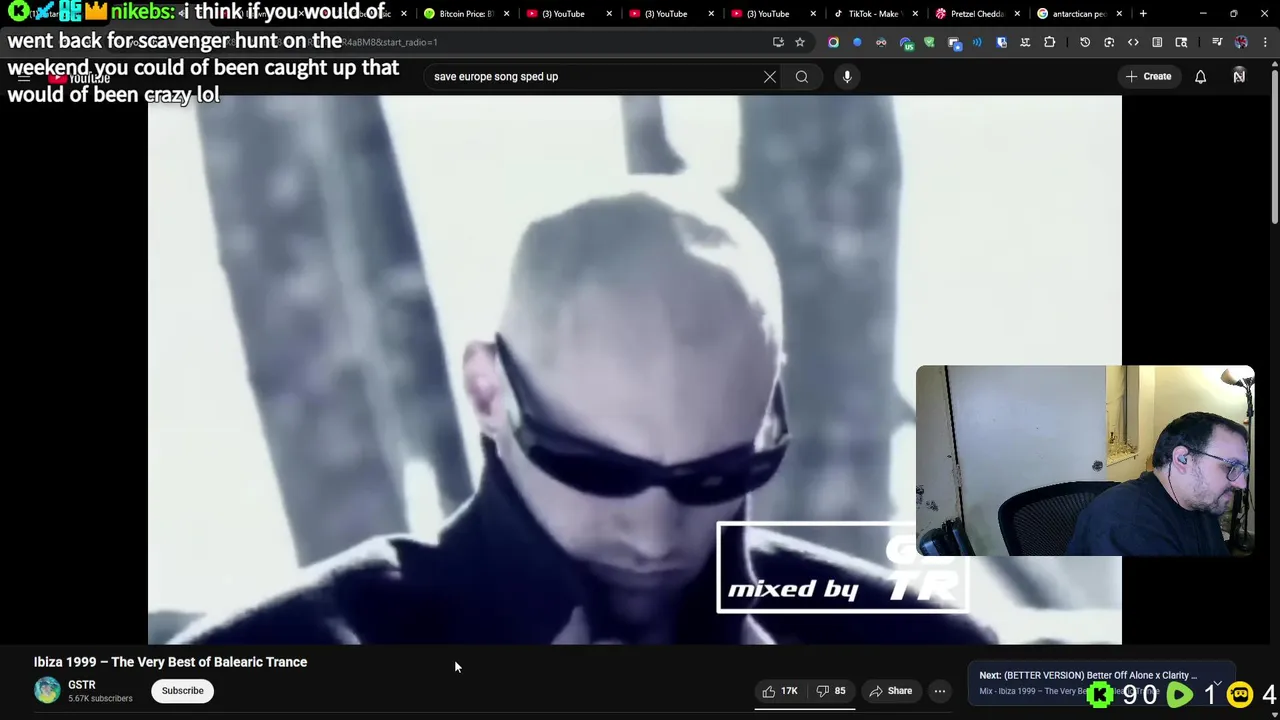Open the browser media controls icon
This screenshot has height=720, width=1280.
tap(1217, 42)
